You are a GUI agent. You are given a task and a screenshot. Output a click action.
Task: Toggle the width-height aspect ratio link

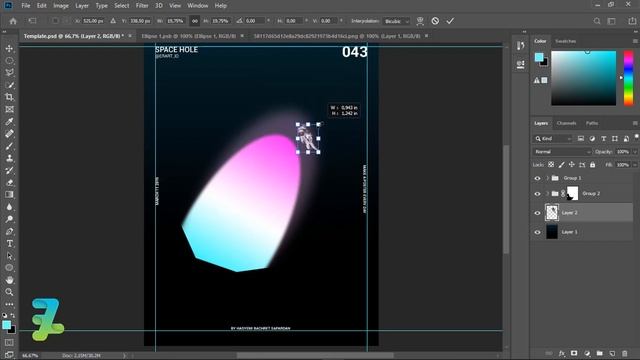(195, 21)
